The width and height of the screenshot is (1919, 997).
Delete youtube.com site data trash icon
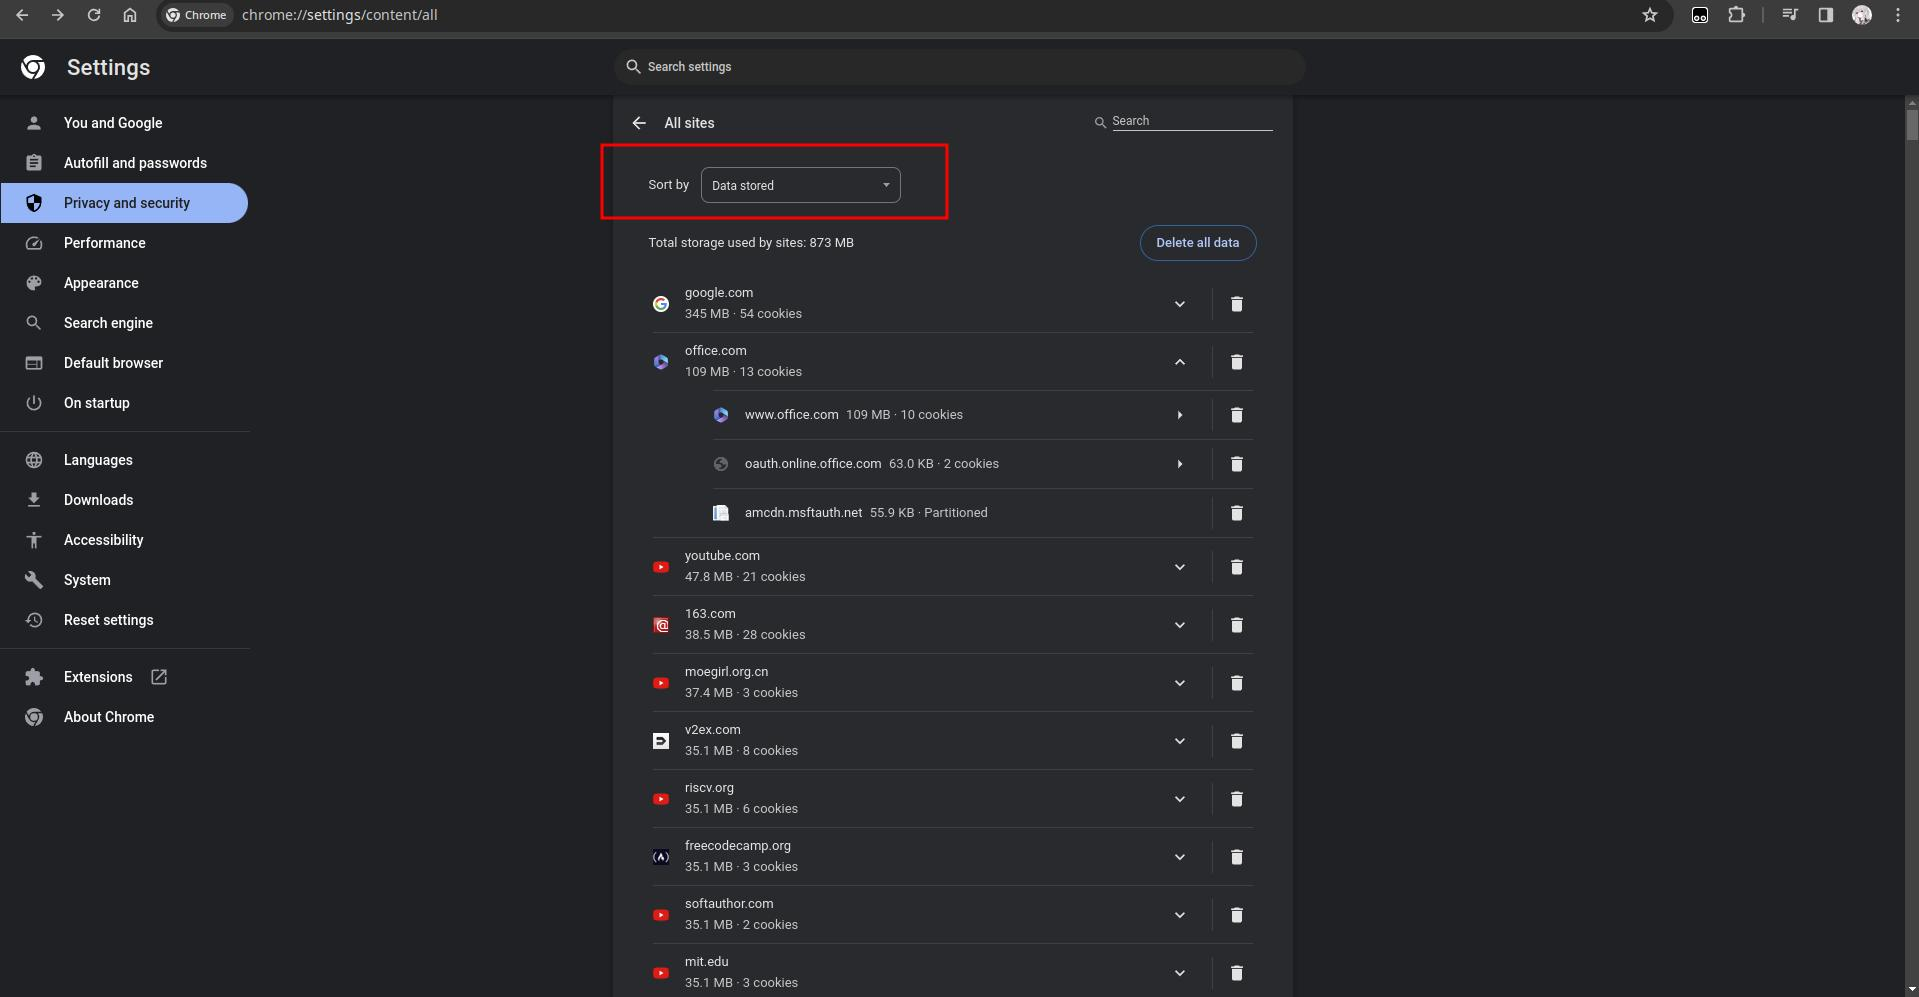tap(1237, 567)
